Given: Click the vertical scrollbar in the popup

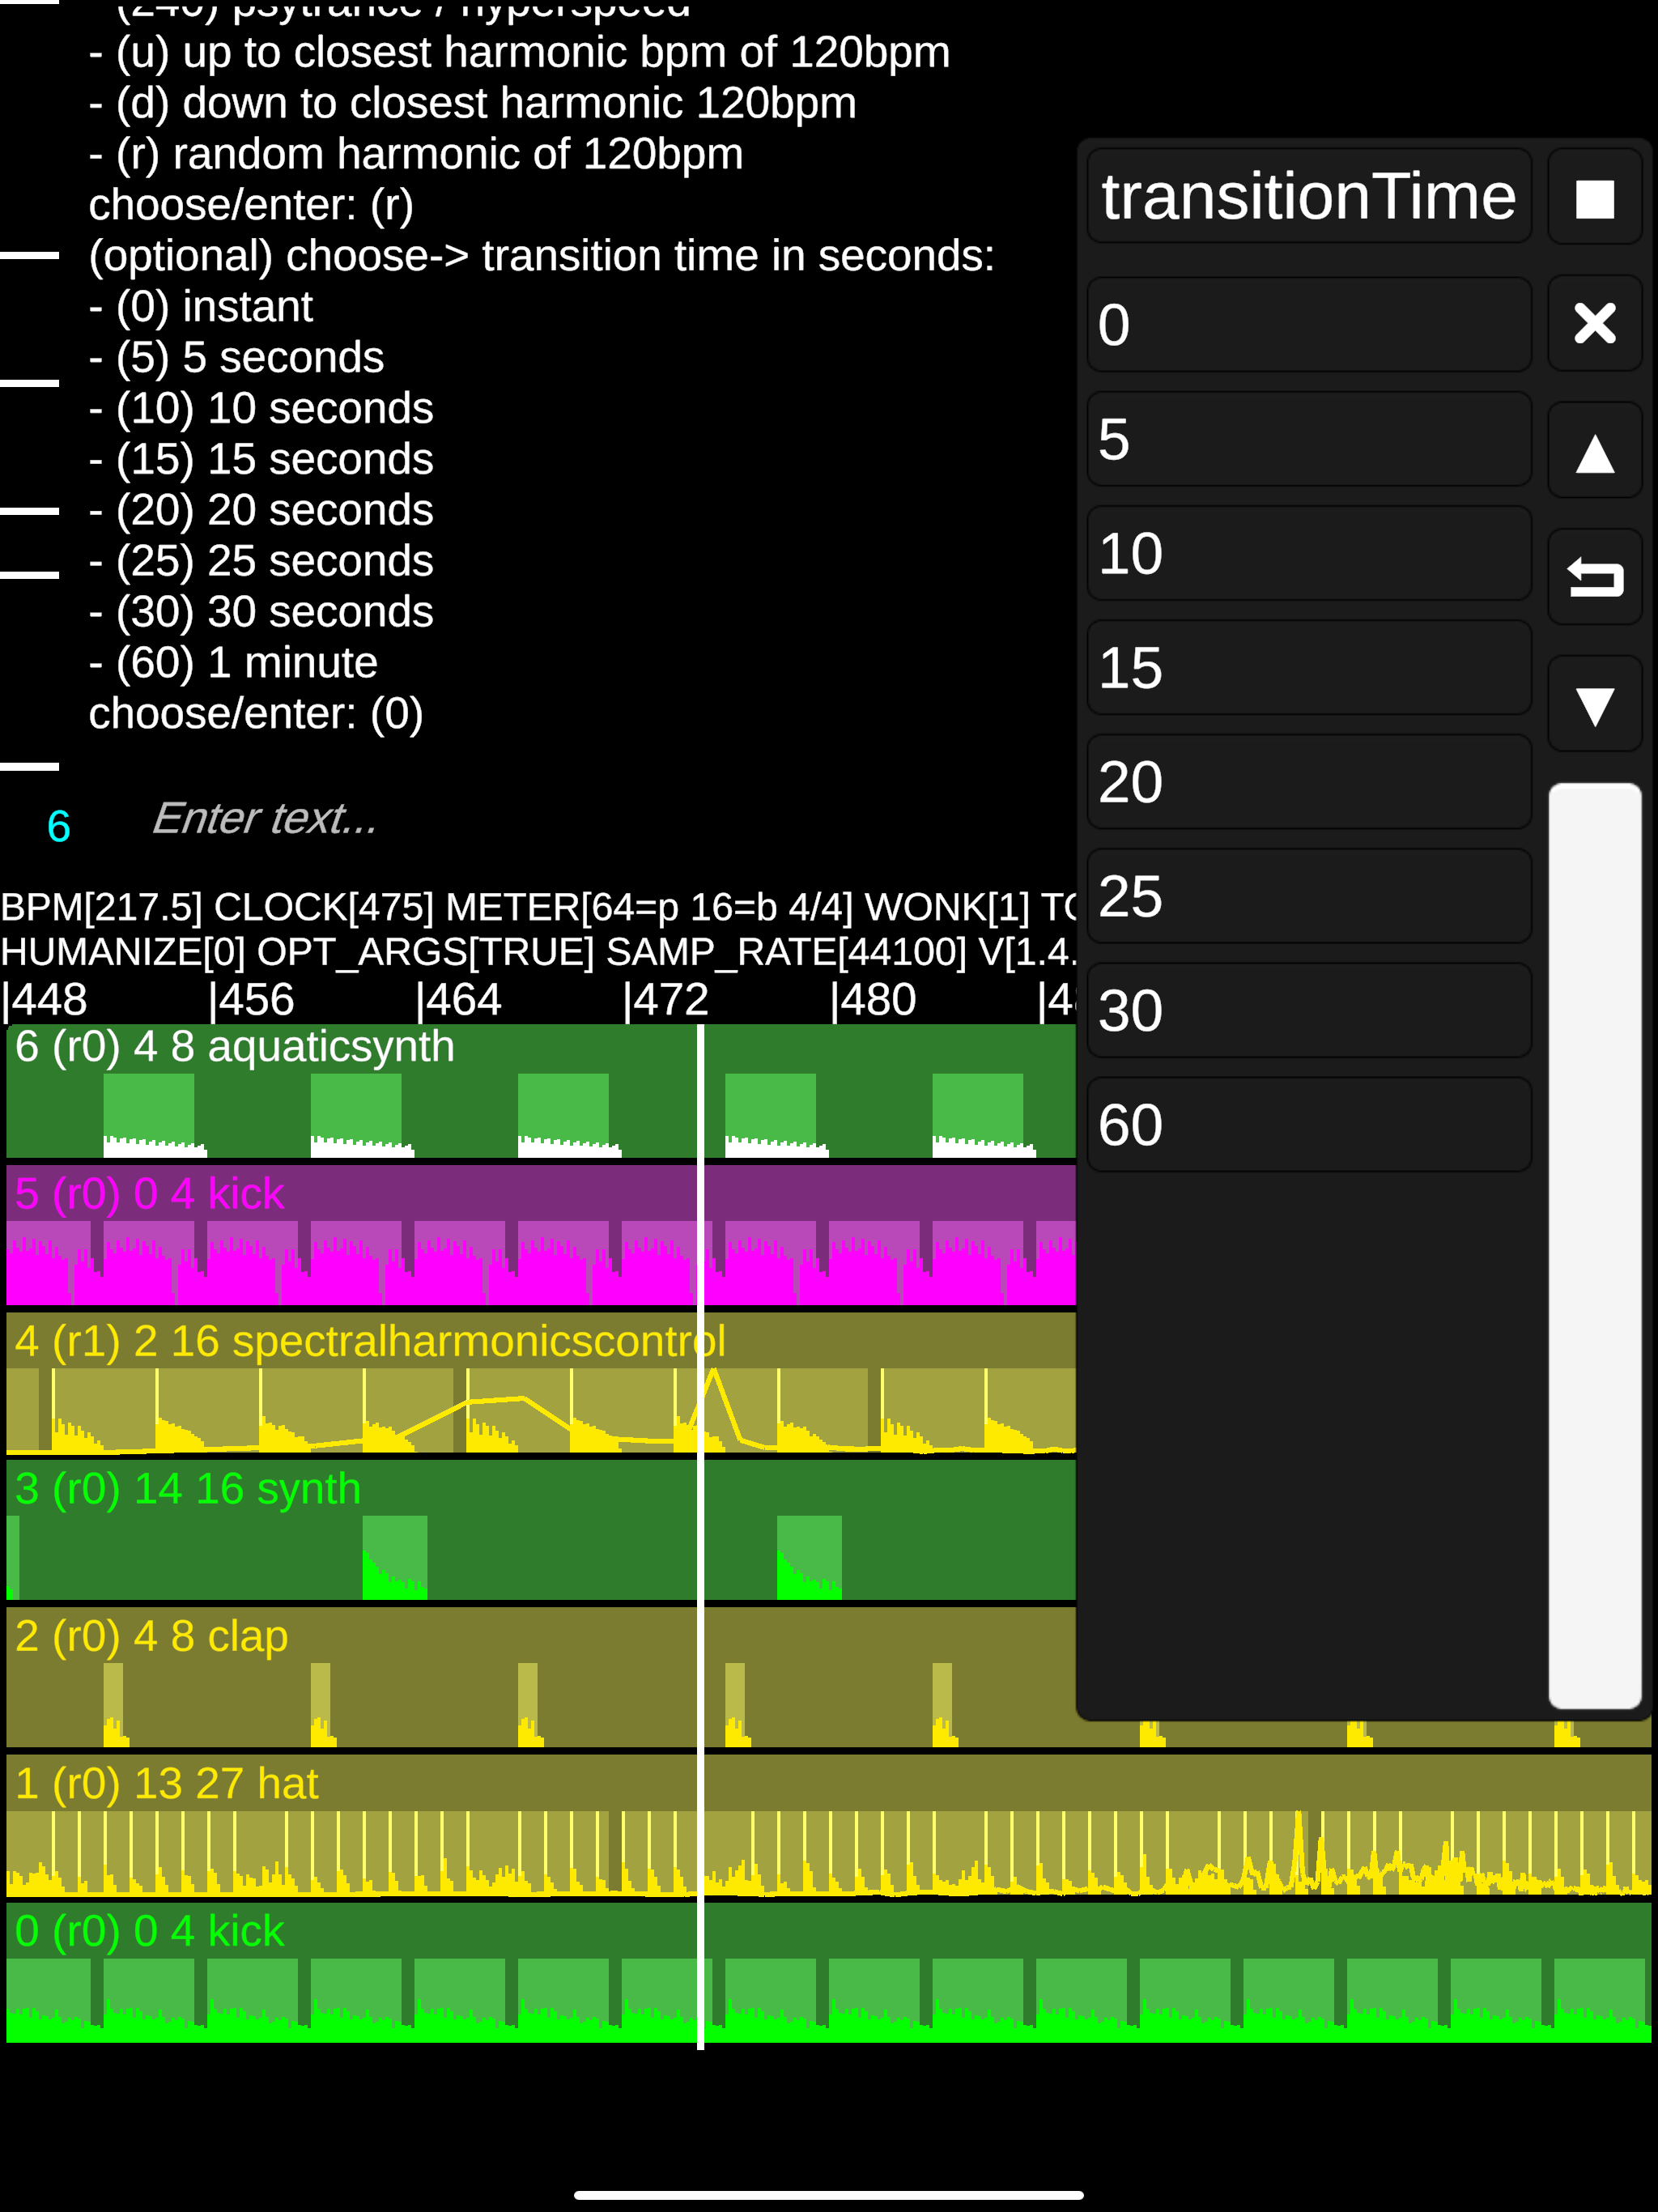Looking at the screenshot, I should click(x=1594, y=1245).
